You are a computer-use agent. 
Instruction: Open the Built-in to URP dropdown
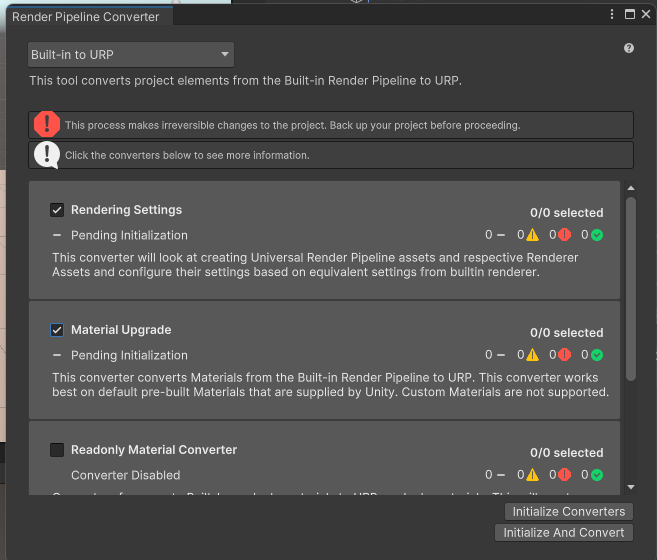coord(131,54)
